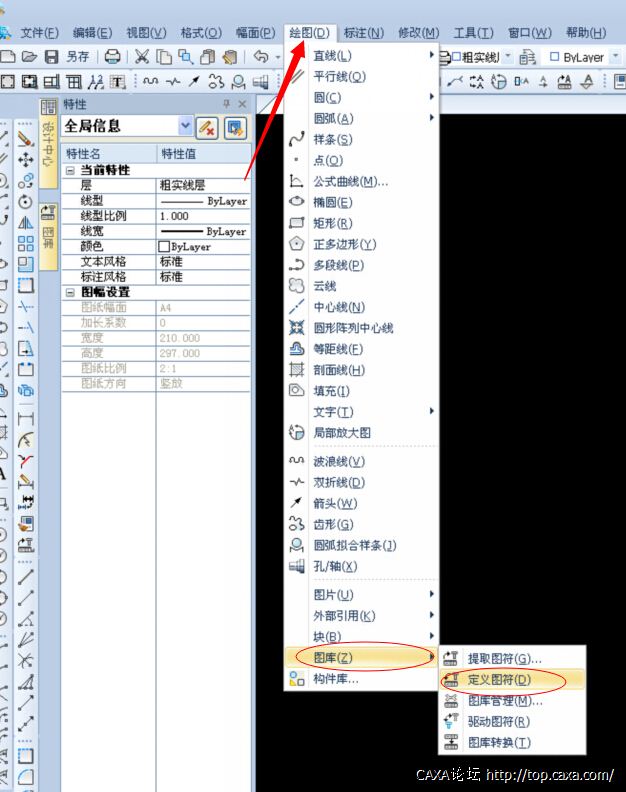The width and height of the screenshot is (626, 792).
Task: Select 矩形(R) from draw menu
Action: click(x=362, y=223)
